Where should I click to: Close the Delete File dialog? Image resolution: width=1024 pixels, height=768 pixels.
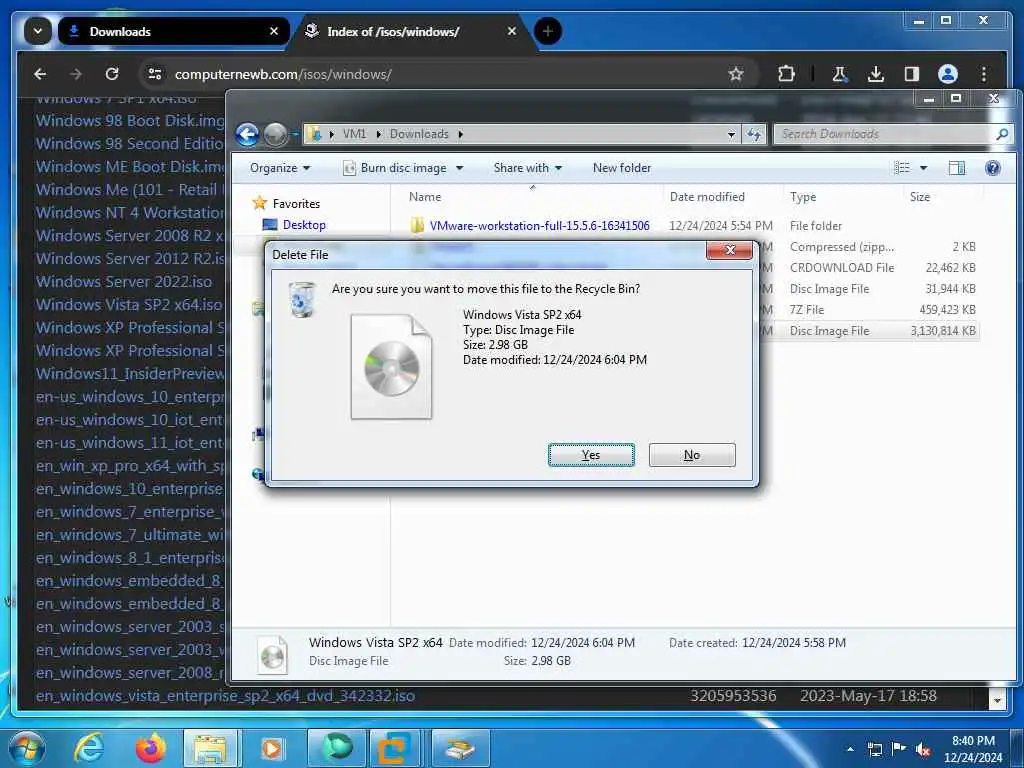click(x=729, y=250)
